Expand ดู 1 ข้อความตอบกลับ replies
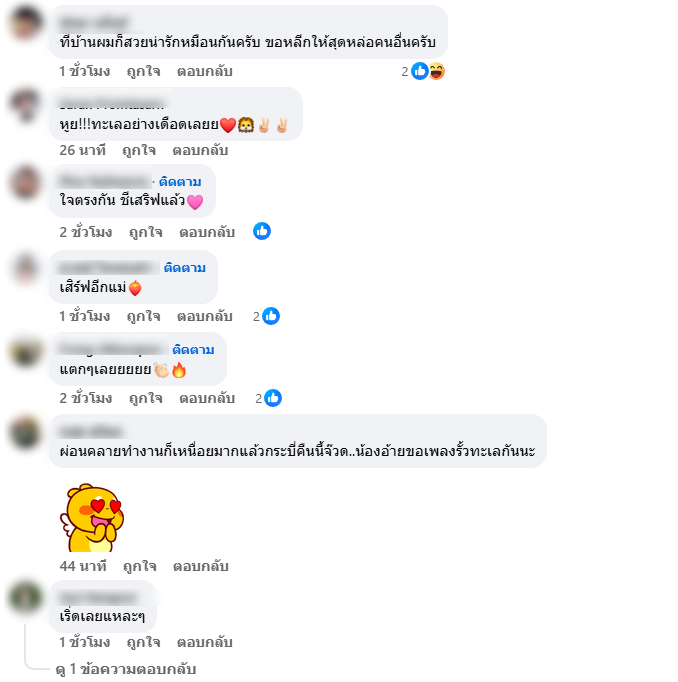Viewport: 678px width, 682px height. (126, 669)
